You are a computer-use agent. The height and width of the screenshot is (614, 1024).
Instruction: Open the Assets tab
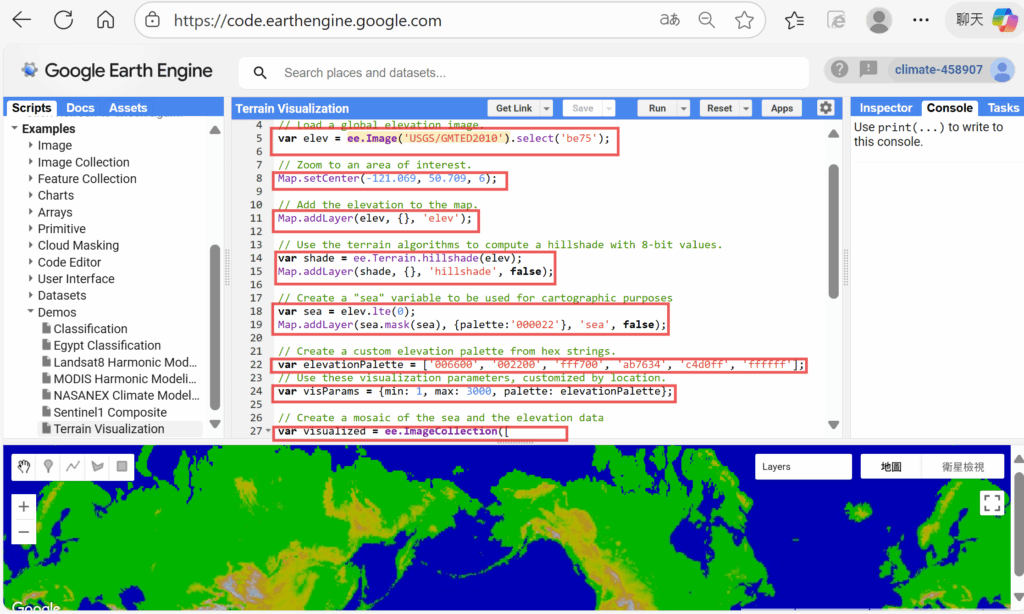pyautogui.click(x=128, y=108)
